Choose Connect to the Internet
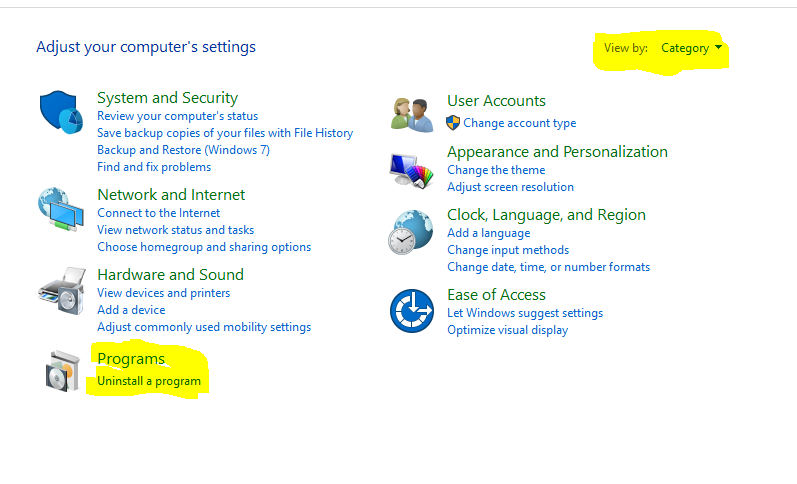 pos(159,213)
